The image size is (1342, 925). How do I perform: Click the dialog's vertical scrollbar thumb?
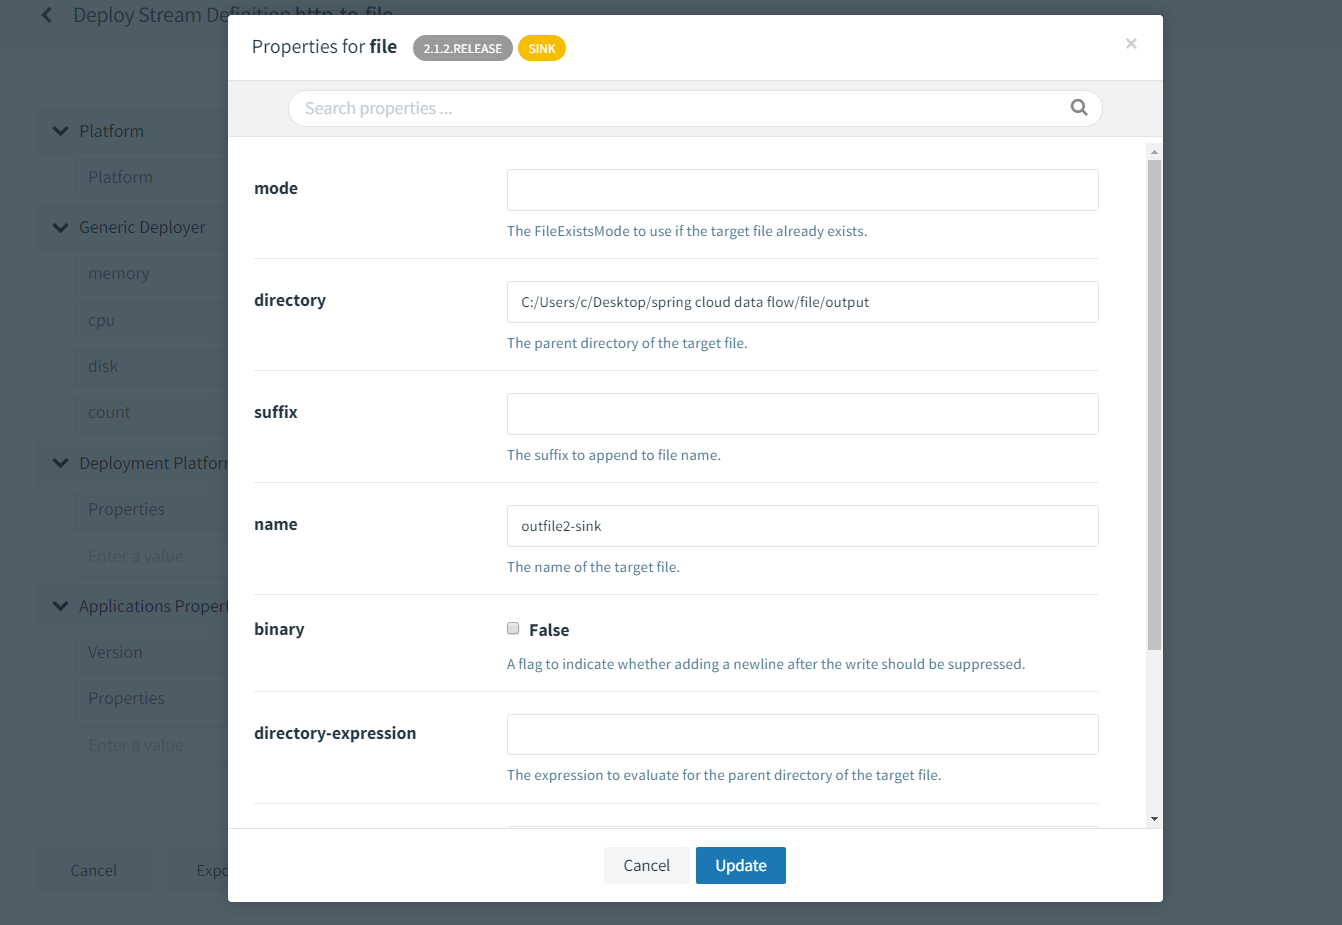[1153, 400]
